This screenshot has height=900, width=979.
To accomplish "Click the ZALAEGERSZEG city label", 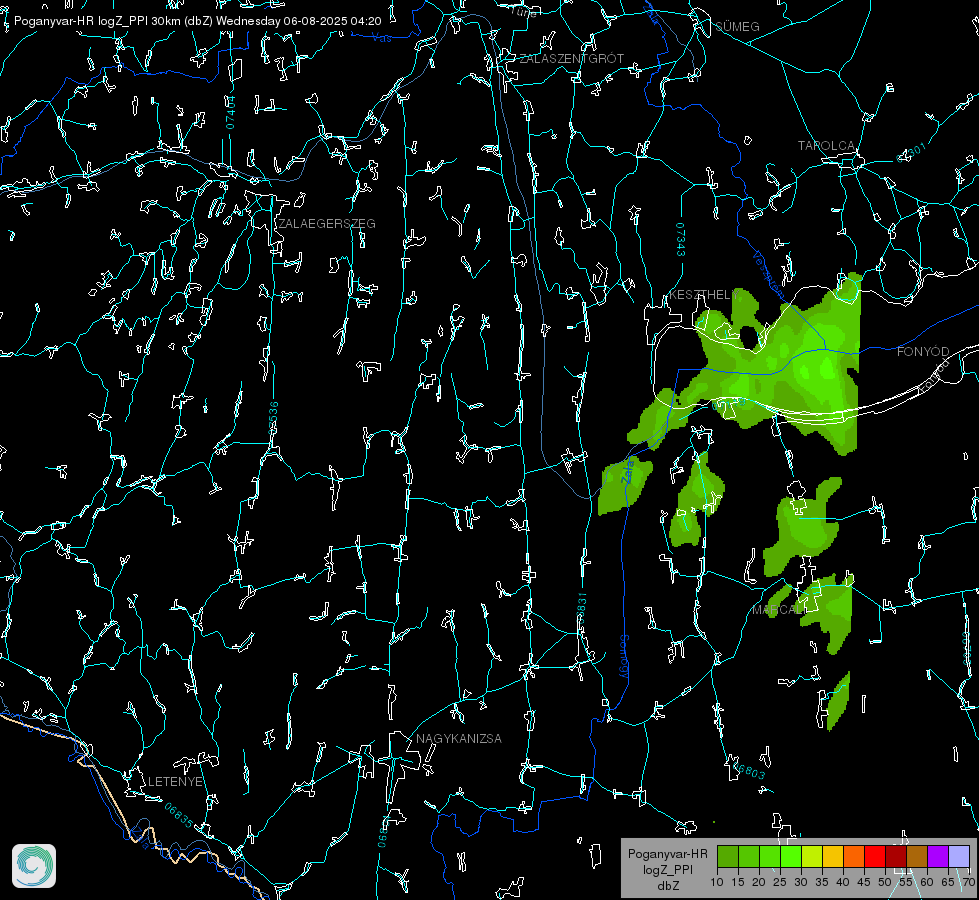I will click(327, 223).
